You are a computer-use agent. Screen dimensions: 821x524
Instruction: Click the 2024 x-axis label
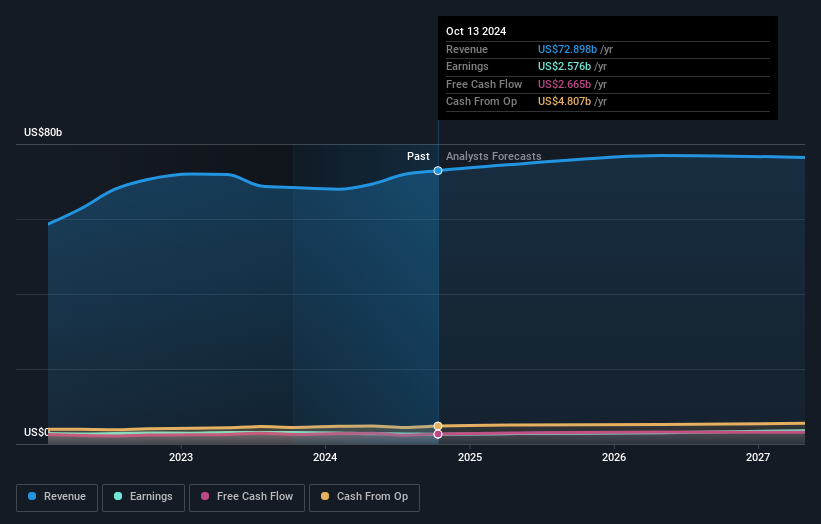[325, 458]
